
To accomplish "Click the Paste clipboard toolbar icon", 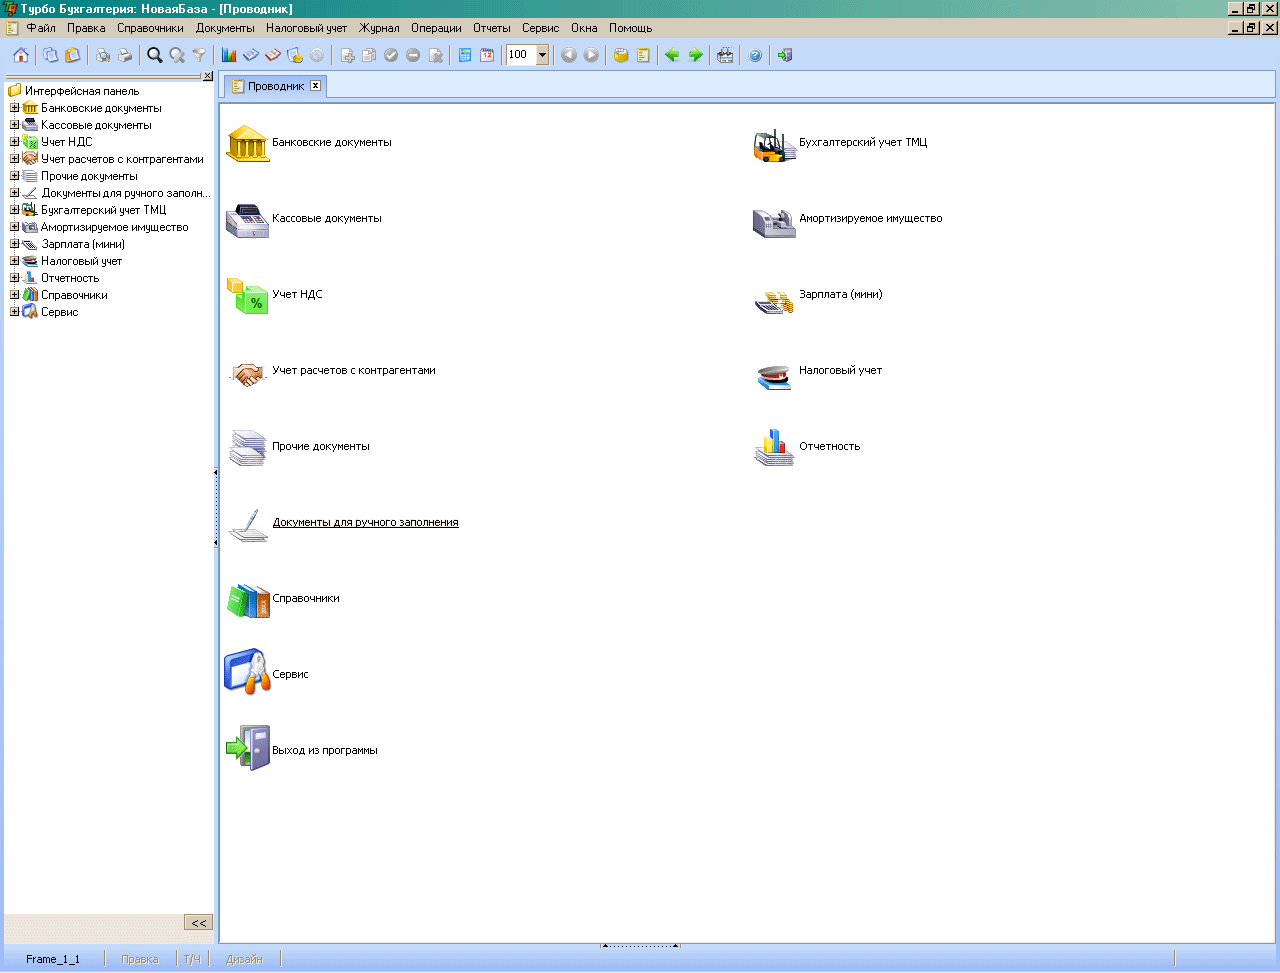I will (x=72, y=55).
